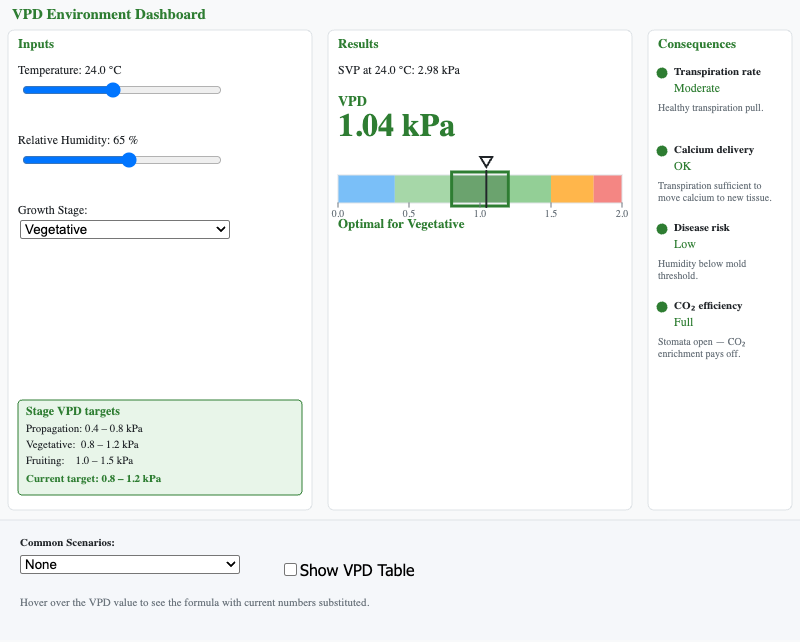Click the 'Inputs' panel heading

(x=36, y=44)
